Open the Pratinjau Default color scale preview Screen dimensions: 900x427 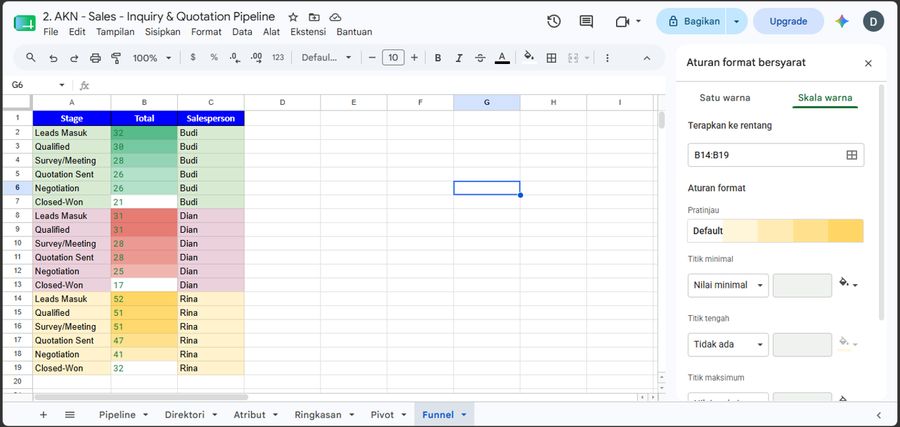[x=775, y=231]
